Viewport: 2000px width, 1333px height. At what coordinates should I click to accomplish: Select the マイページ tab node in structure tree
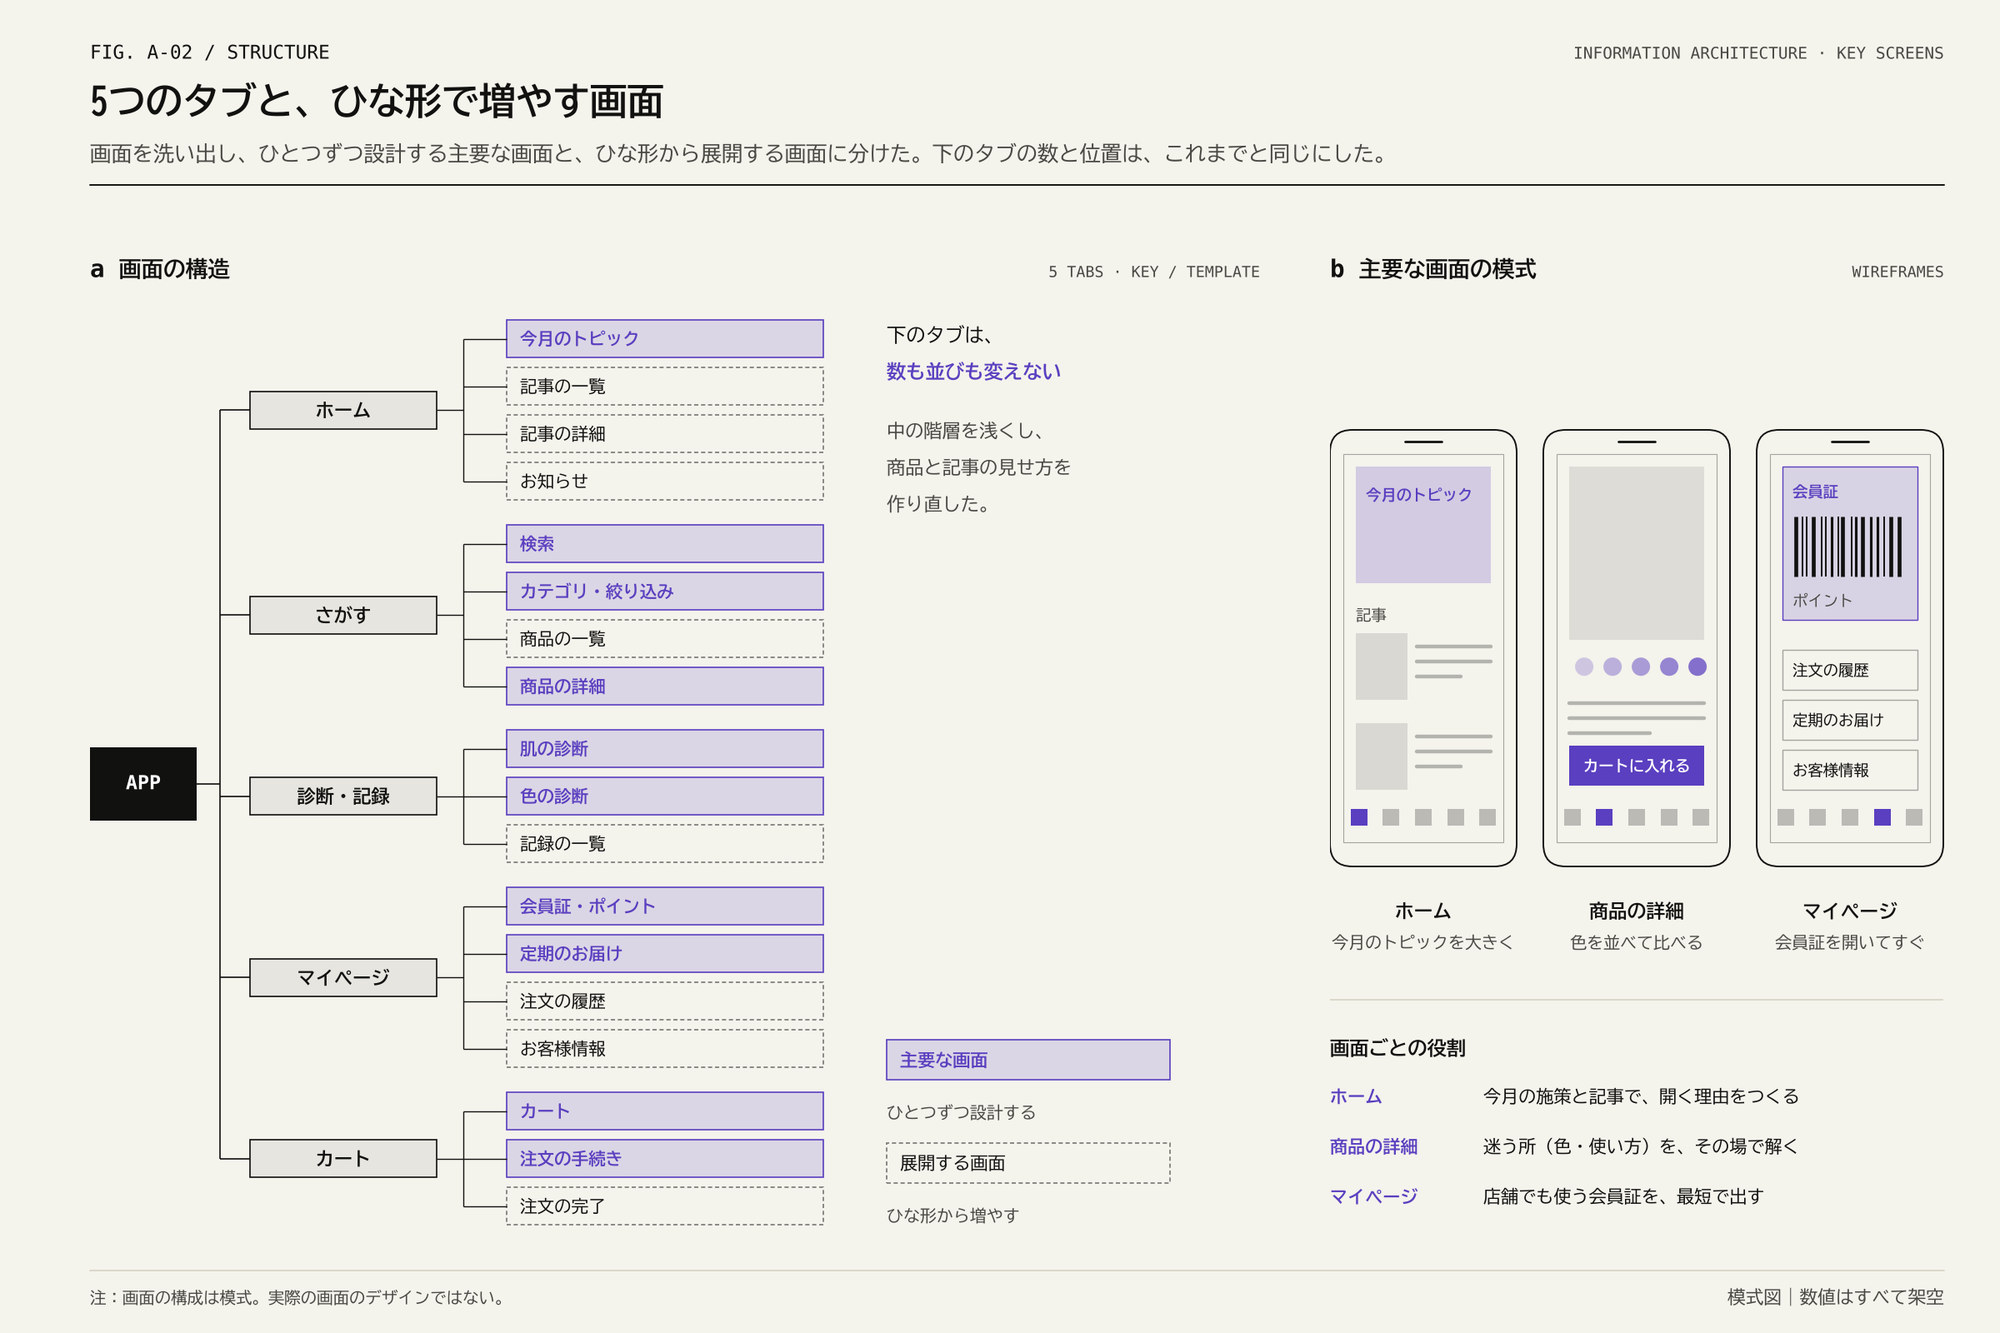[x=343, y=977]
